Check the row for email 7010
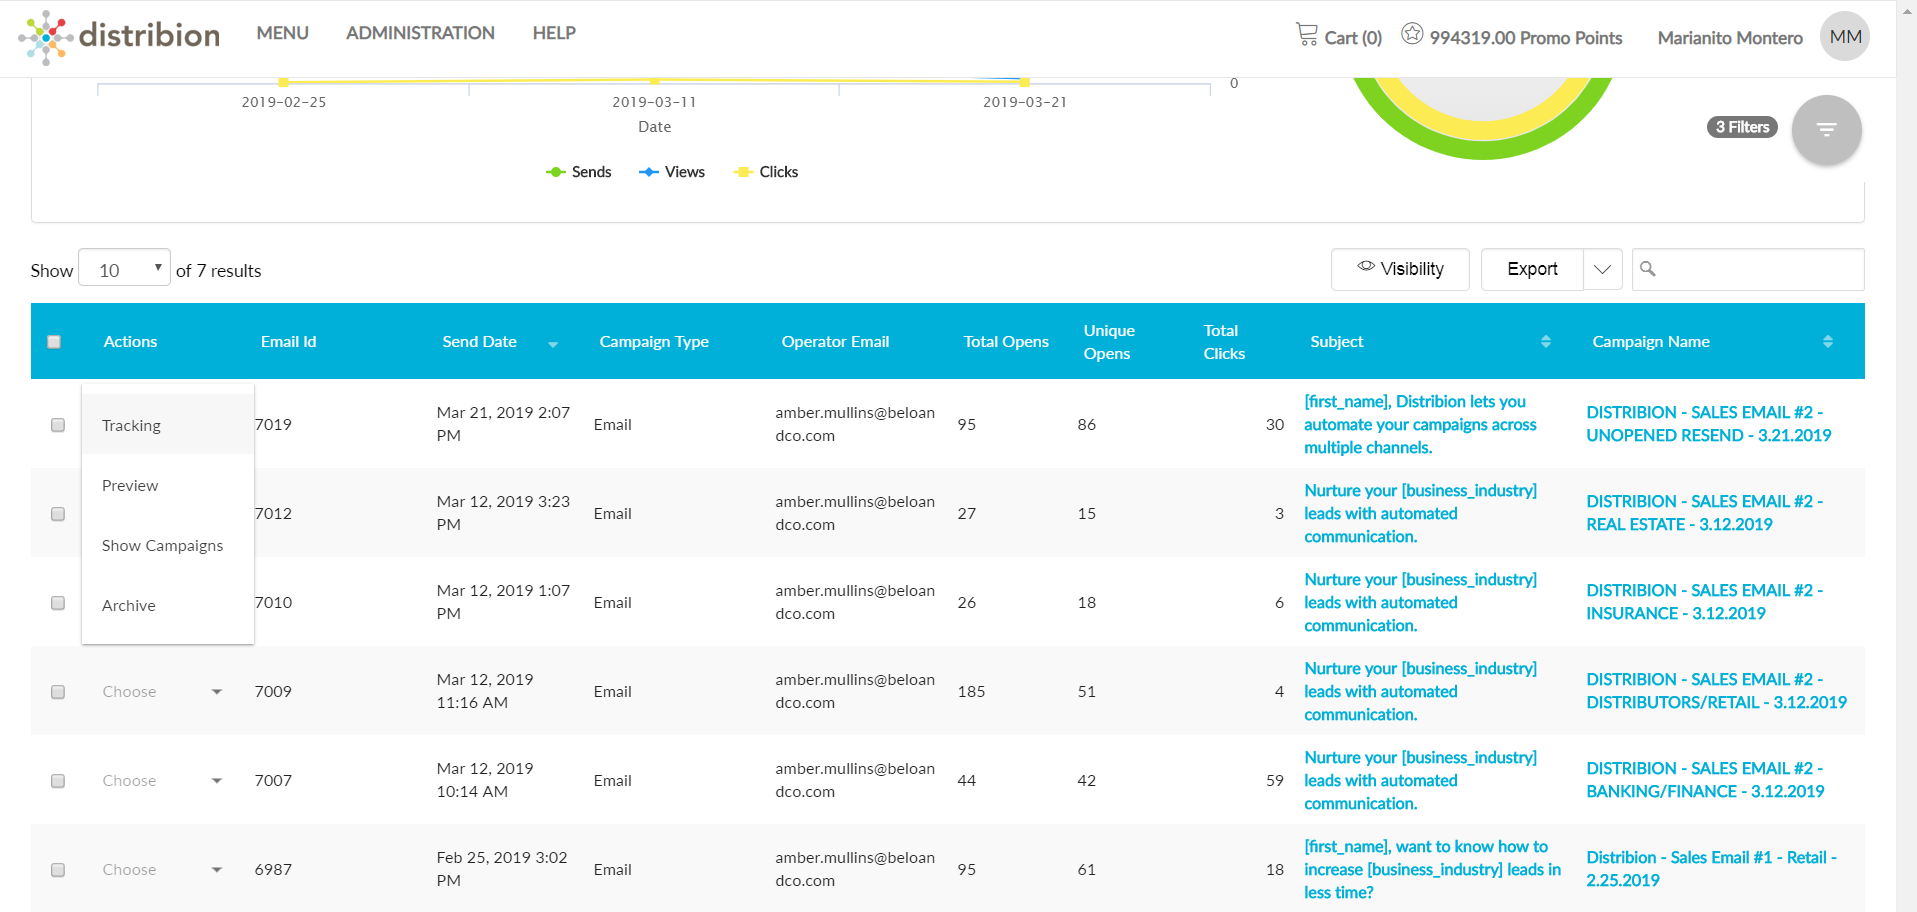This screenshot has width=1917, height=912. pos(58,603)
